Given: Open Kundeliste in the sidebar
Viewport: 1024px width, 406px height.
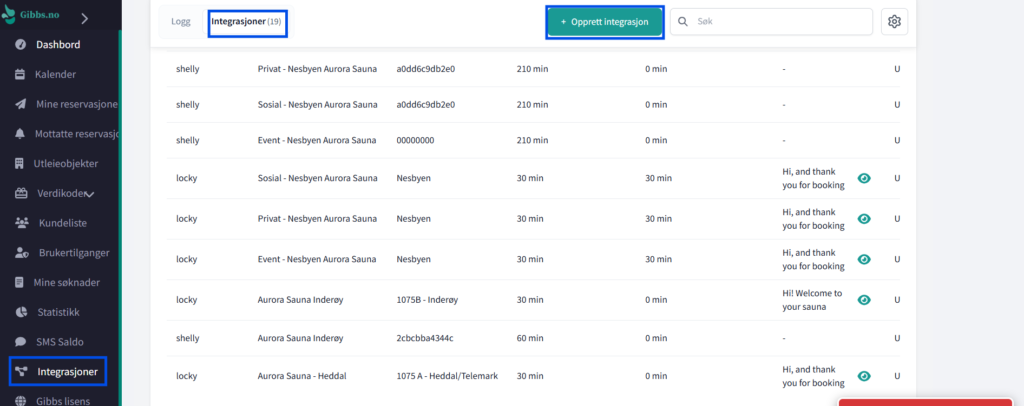Looking at the screenshot, I should coord(63,223).
